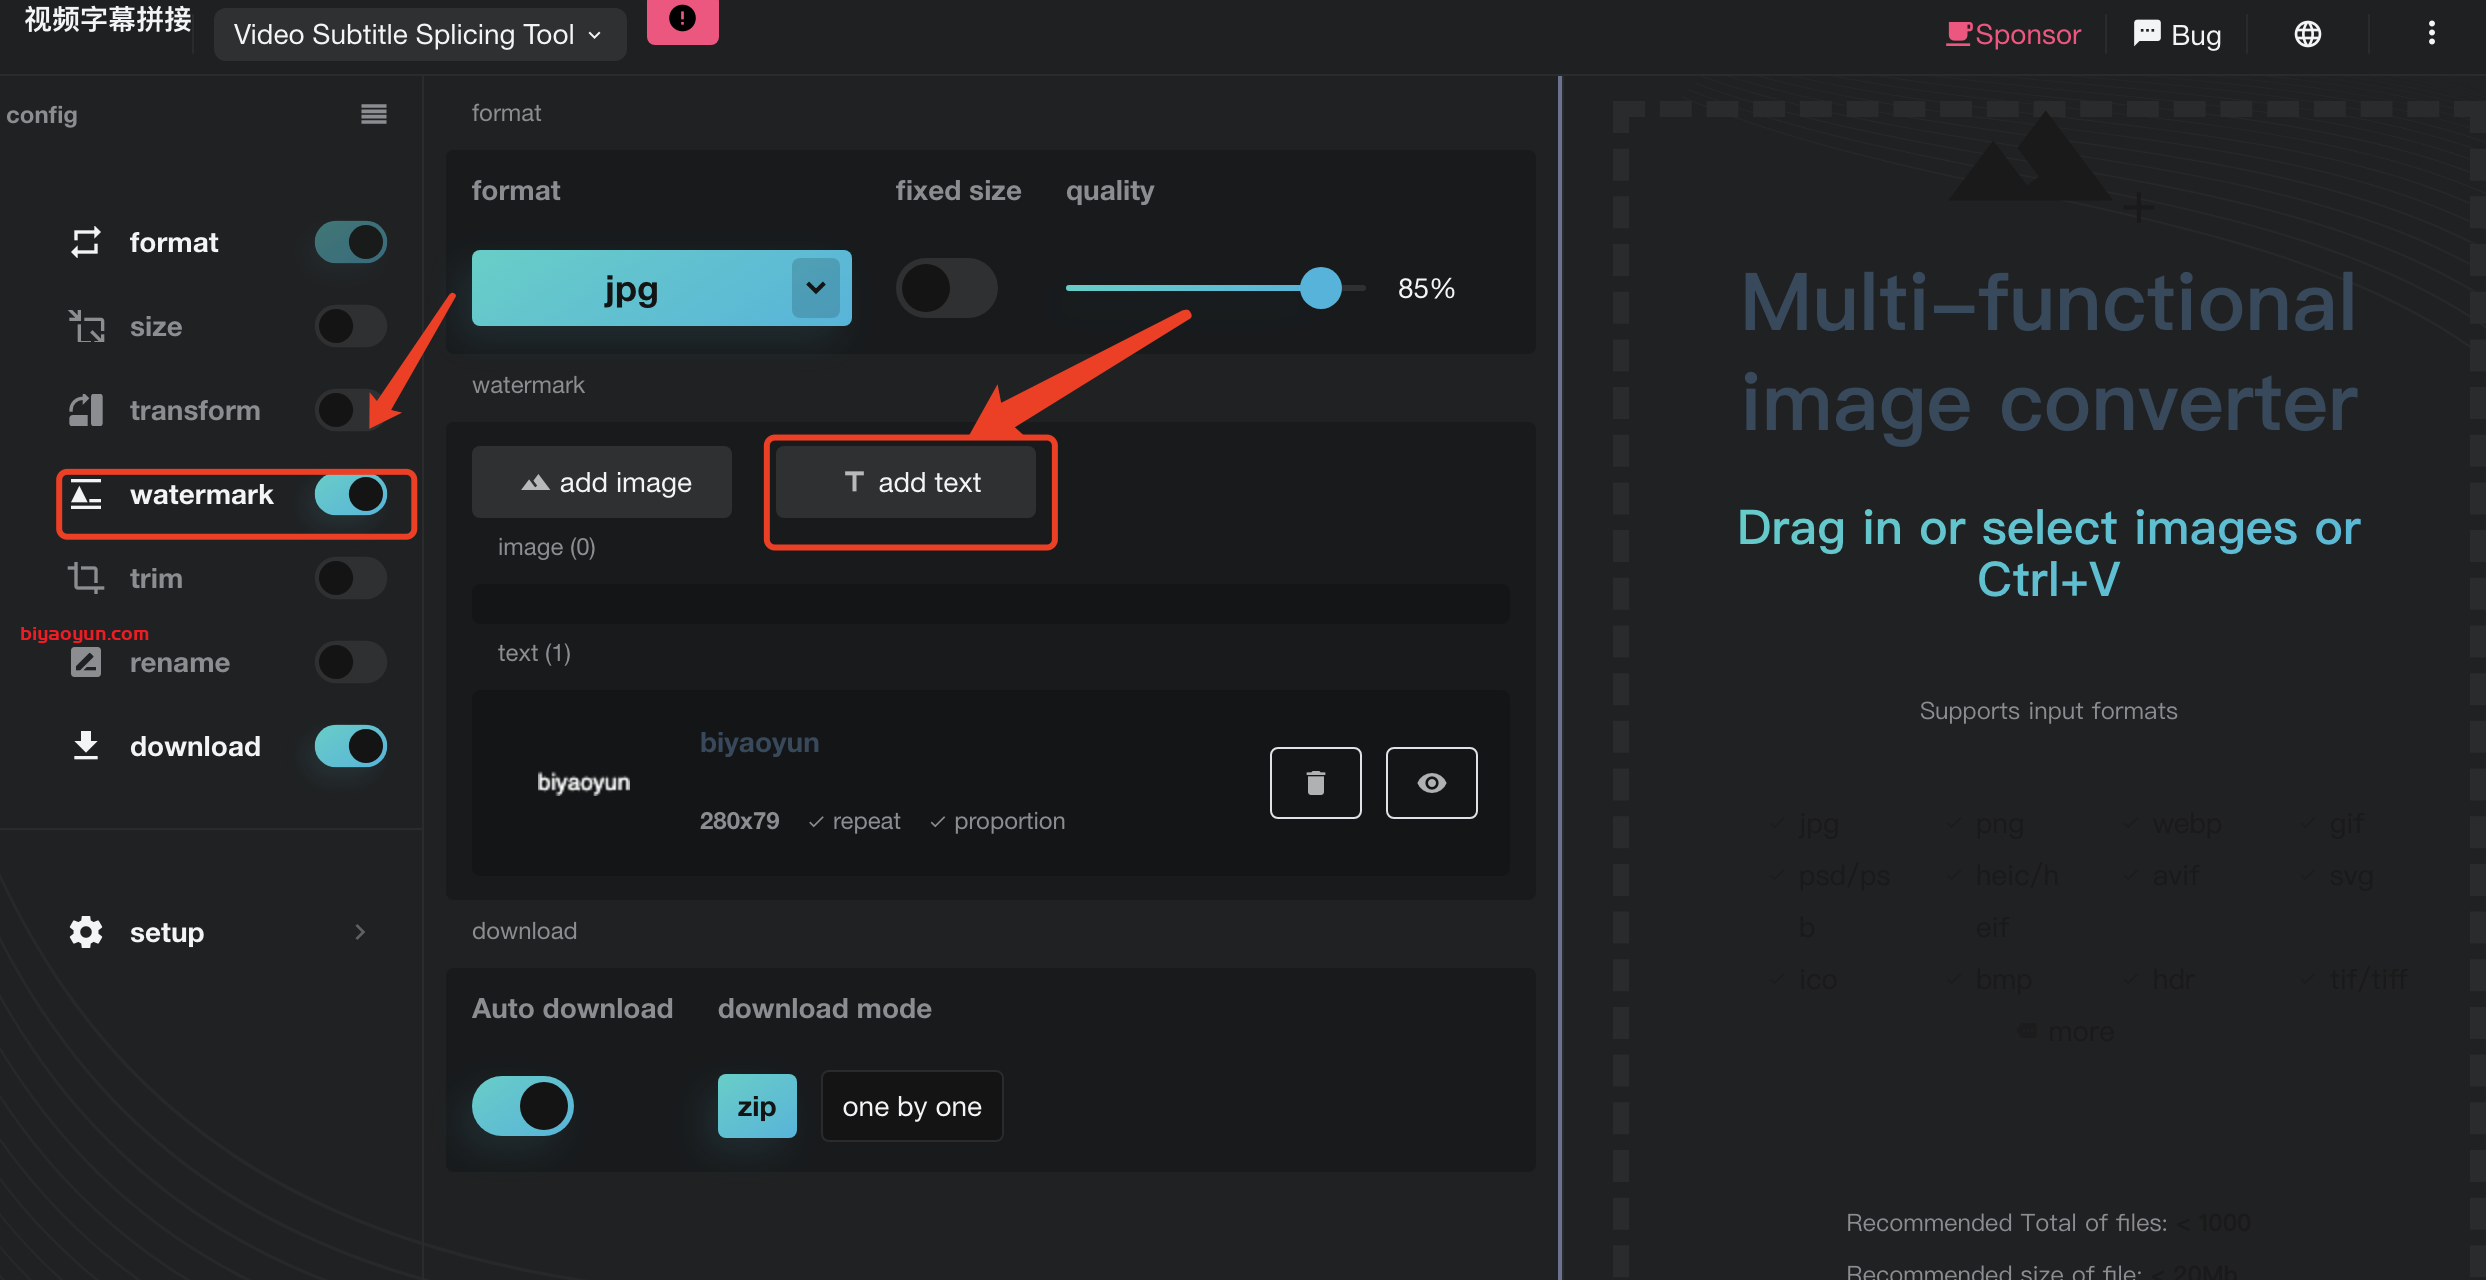Click the add image button
This screenshot has width=2486, height=1280.
[x=602, y=482]
